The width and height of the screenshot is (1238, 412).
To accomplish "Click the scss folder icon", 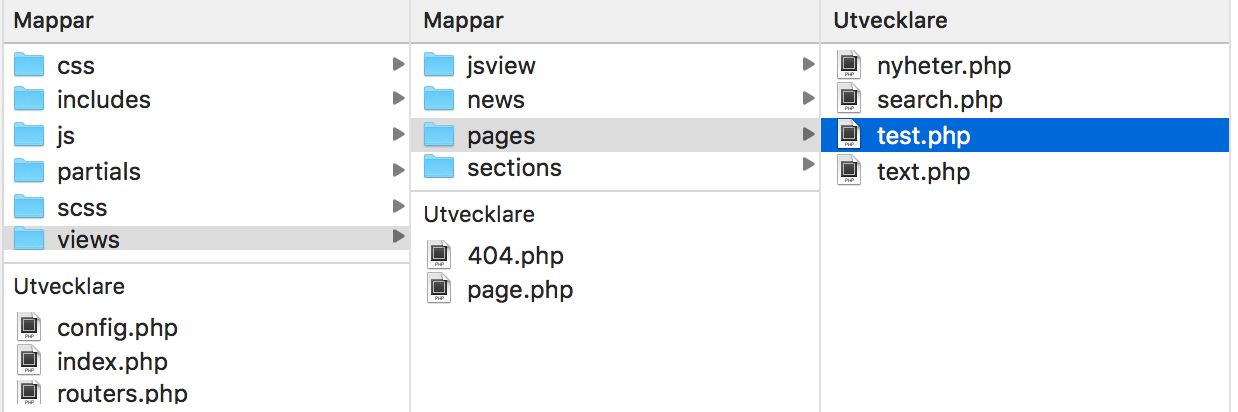I will click(29, 208).
